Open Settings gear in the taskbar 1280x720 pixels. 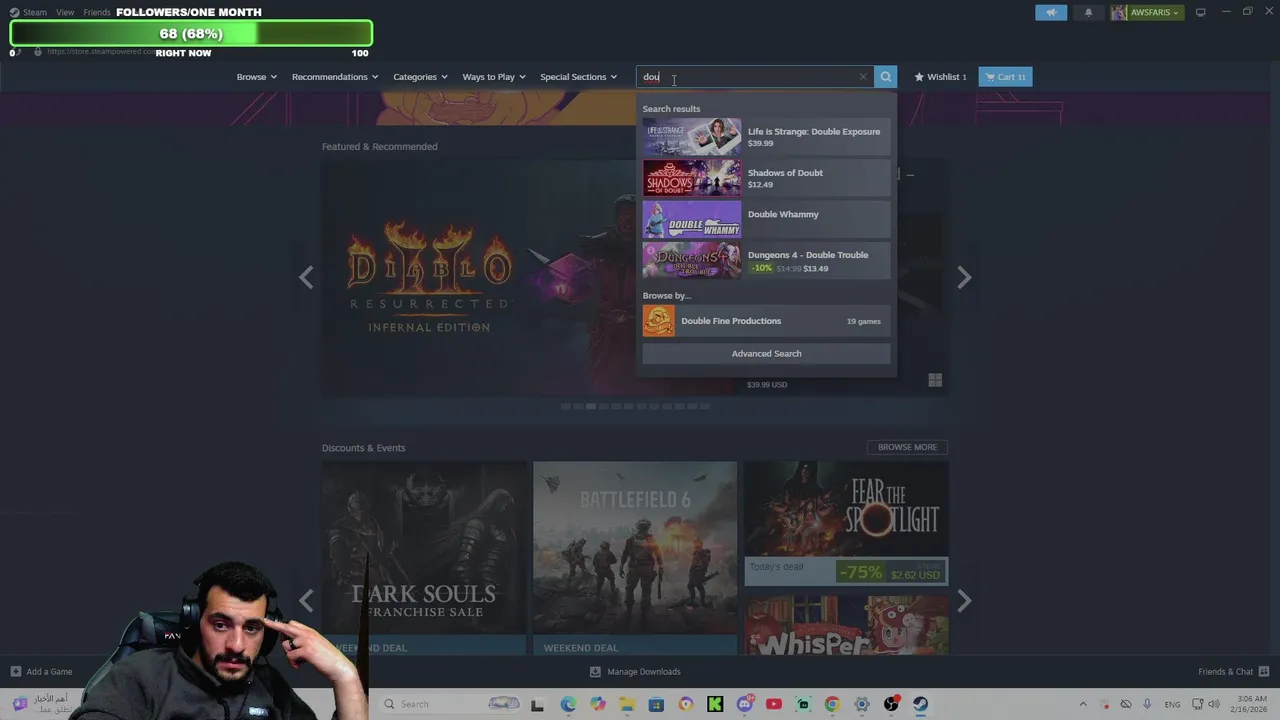point(862,704)
